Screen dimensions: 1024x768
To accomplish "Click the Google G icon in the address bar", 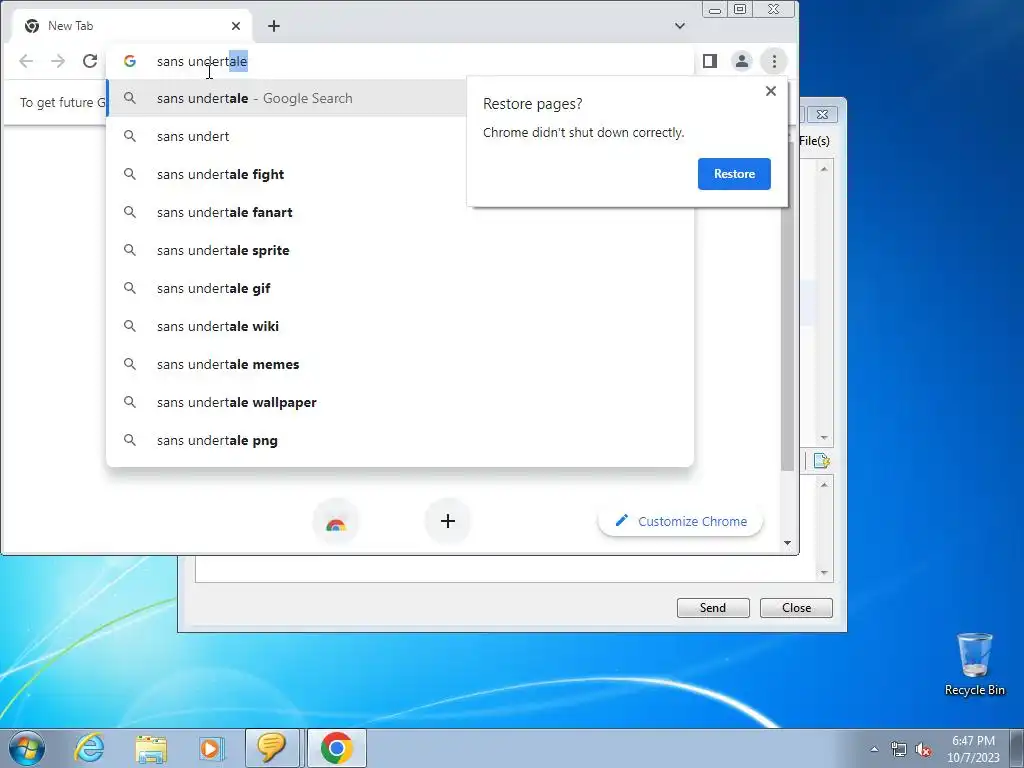I will 130,61.
